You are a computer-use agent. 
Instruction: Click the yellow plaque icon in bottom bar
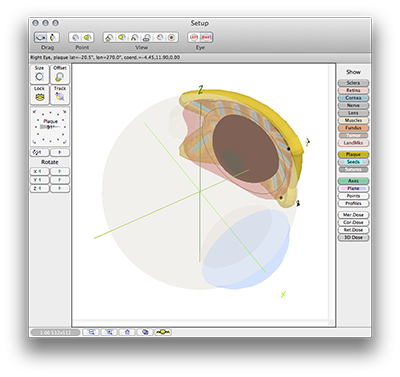pos(163,332)
